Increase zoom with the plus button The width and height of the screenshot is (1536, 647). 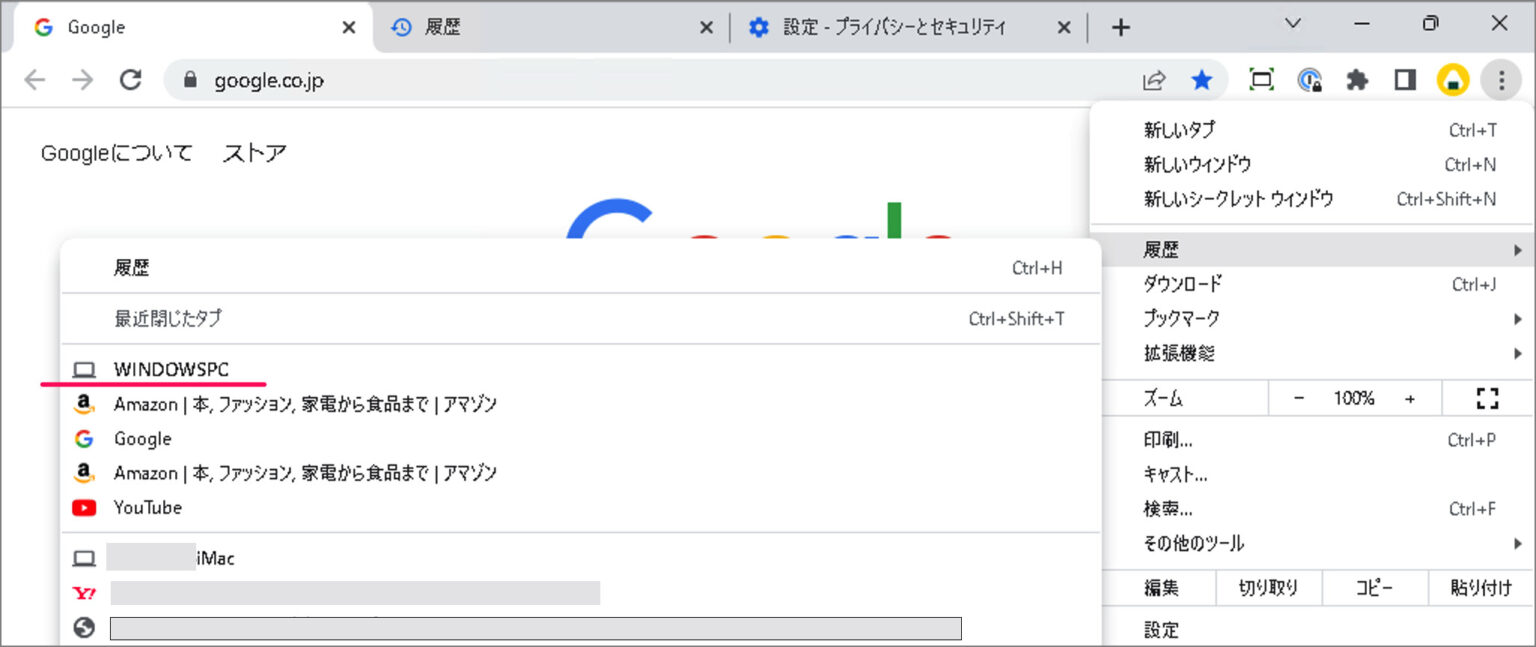coord(1410,398)
